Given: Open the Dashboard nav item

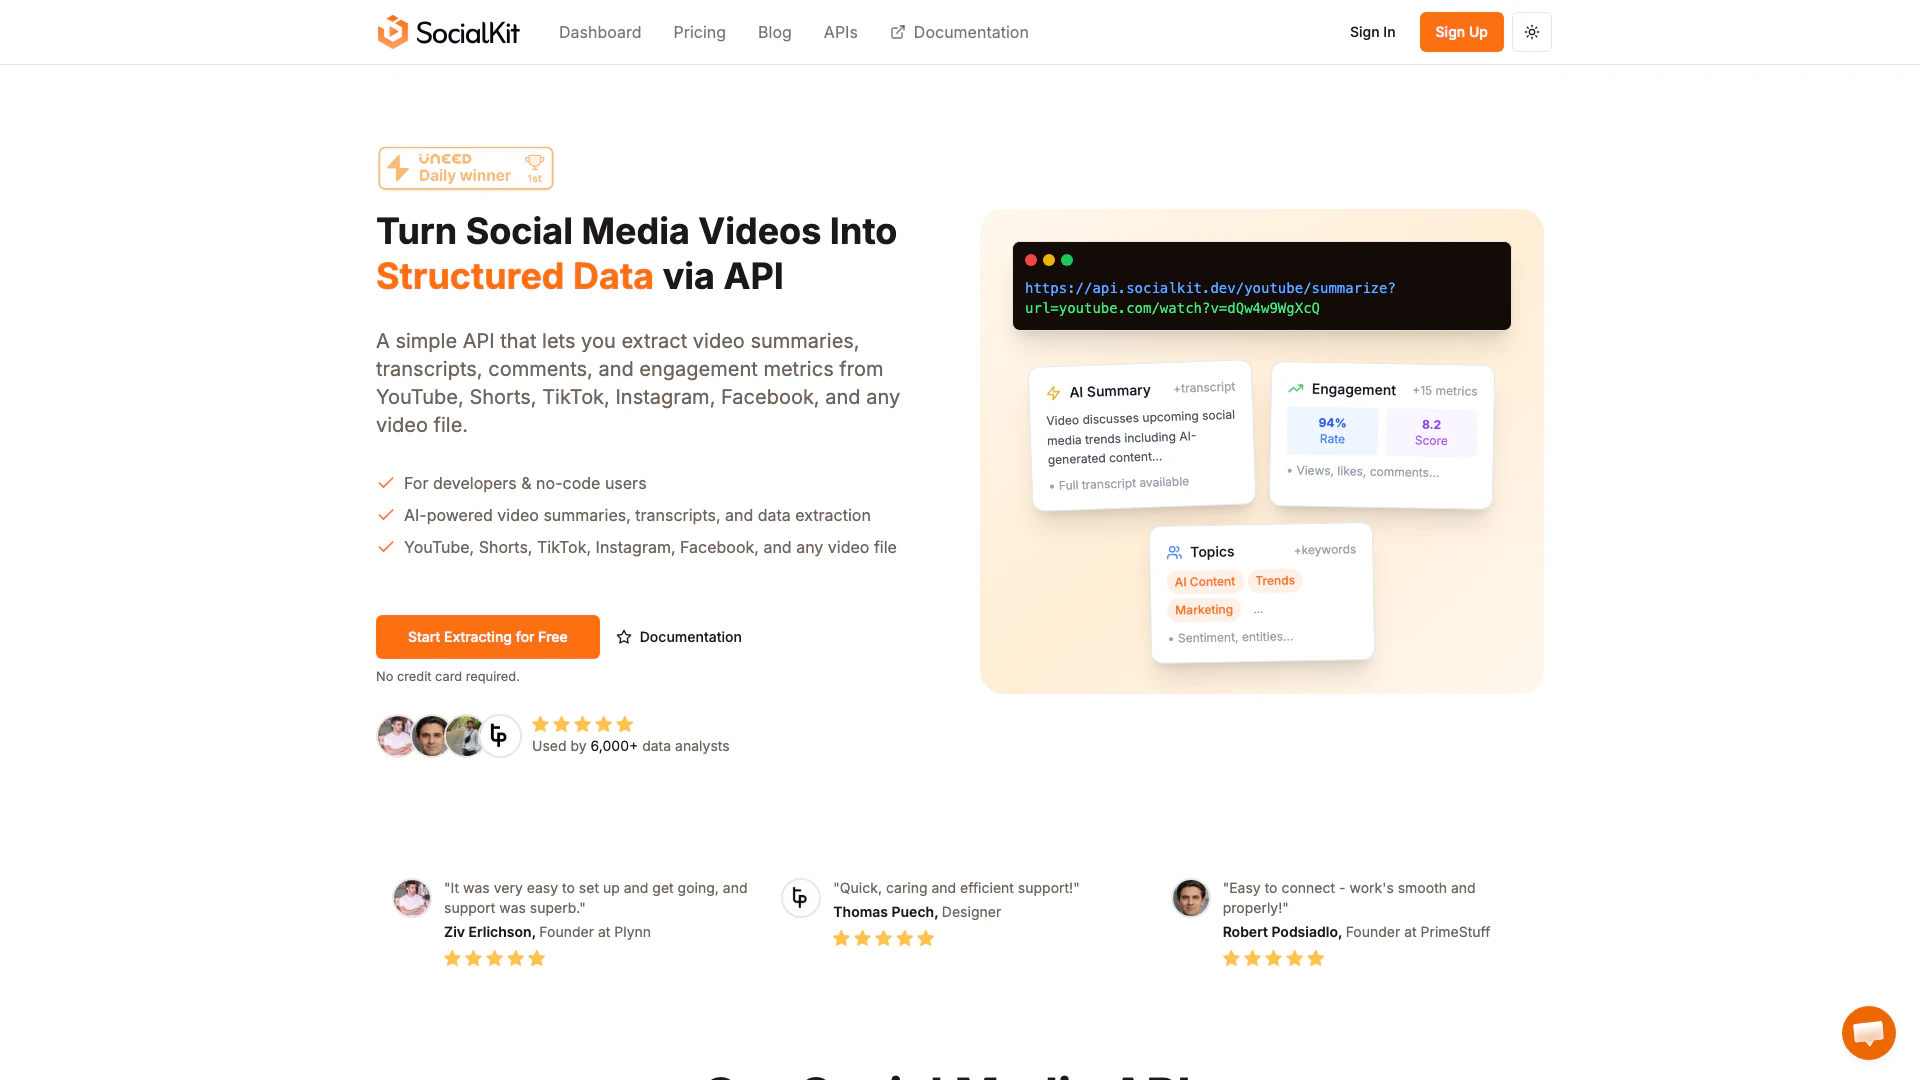Looking at the screenshot, I should click(600, 32).
